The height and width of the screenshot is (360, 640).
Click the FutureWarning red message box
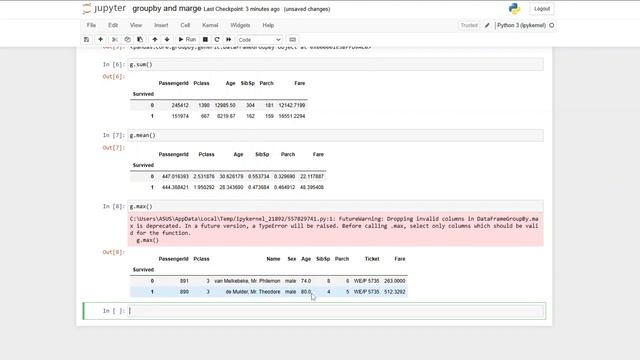pos(336,229)
